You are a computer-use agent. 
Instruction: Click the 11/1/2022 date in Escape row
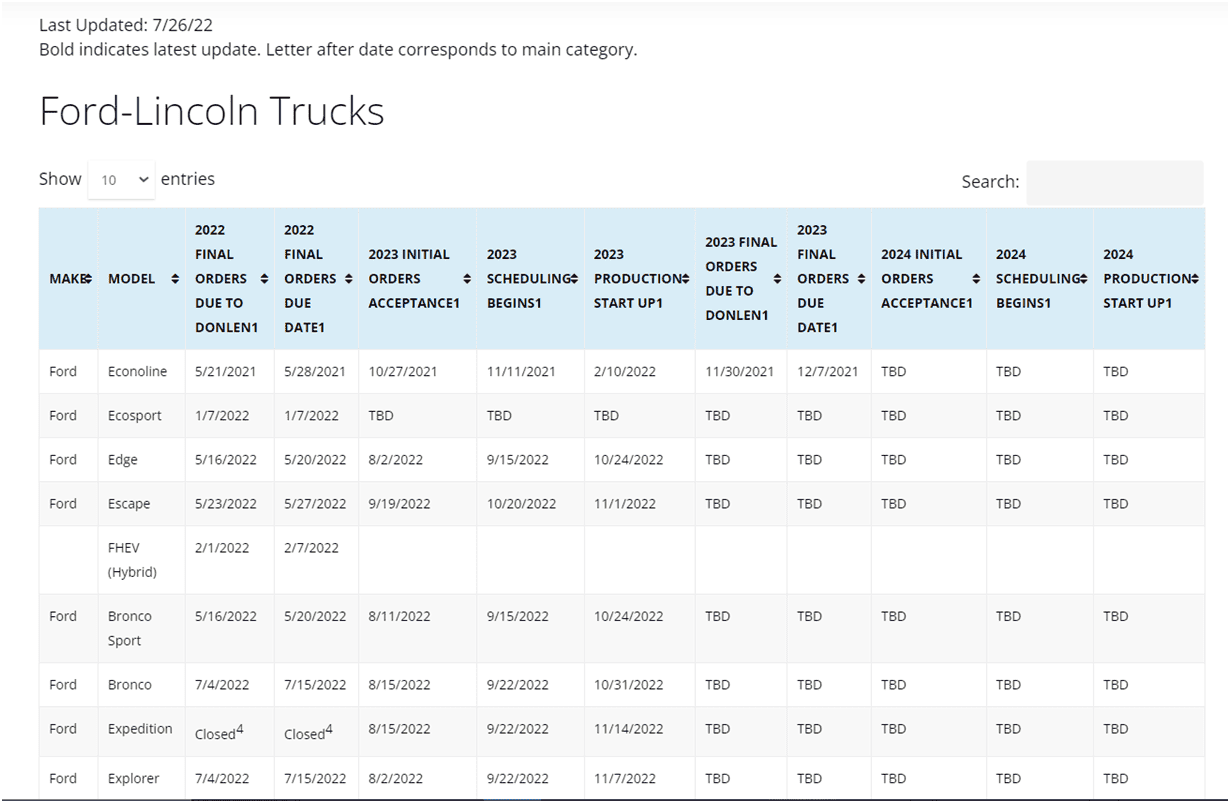[625, 504]
